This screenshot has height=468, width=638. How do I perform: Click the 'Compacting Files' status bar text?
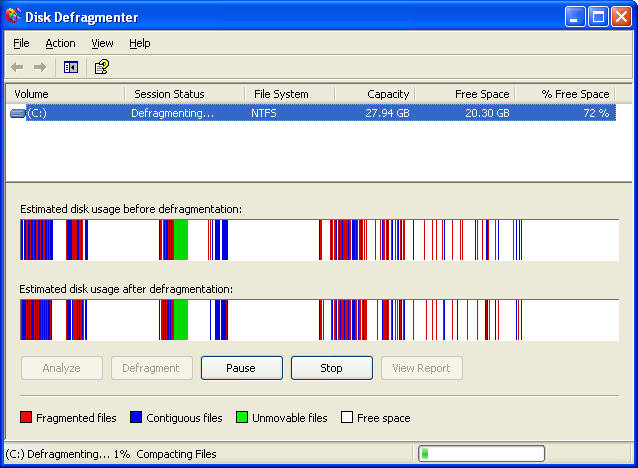[x=176, y=454]
